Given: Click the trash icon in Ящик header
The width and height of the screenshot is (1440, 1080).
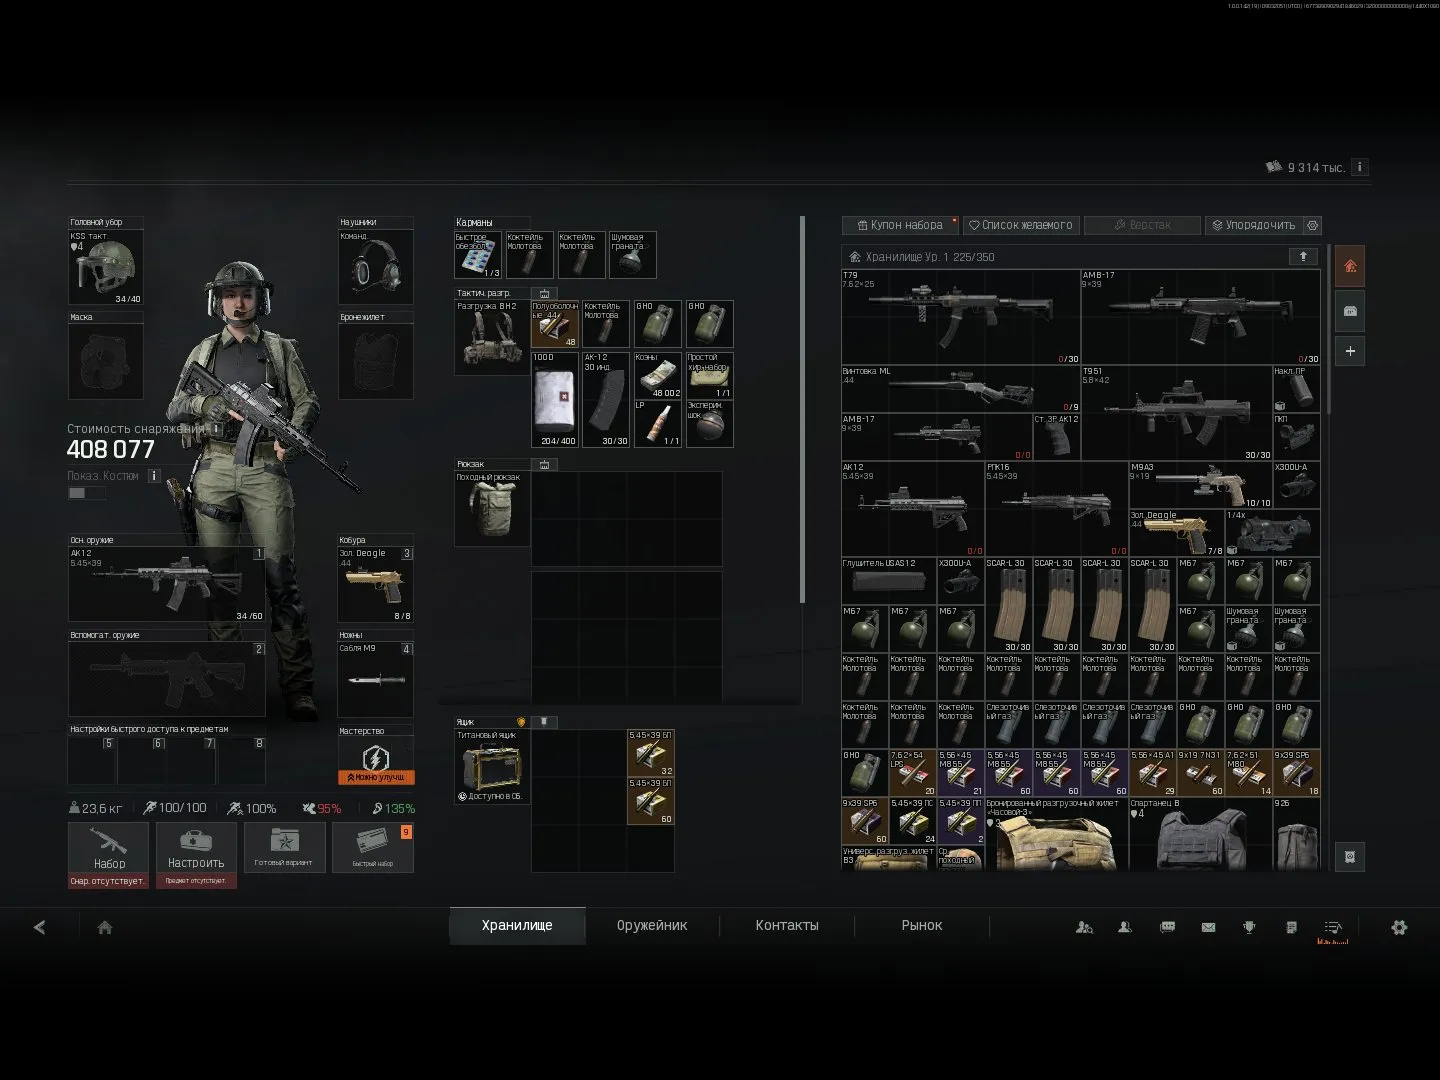Looking at the screenshot, I should click(x=543, y=721).
